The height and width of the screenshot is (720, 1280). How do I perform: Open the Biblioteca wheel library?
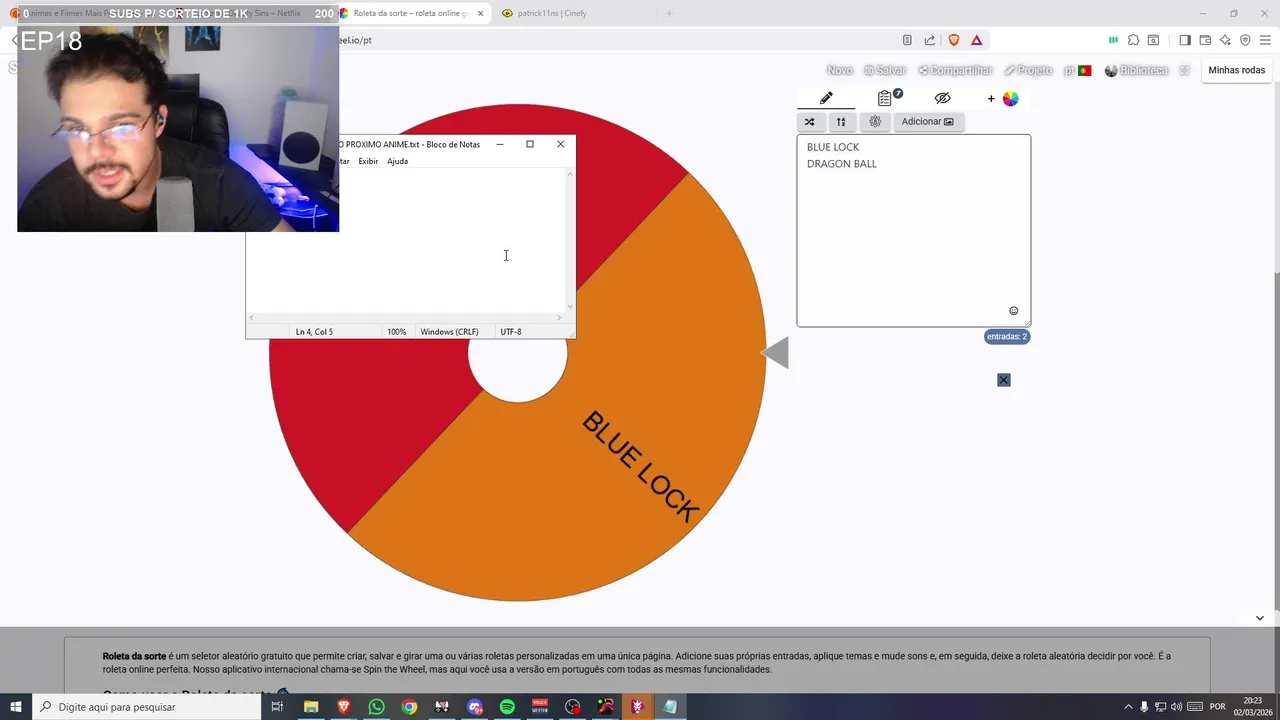pyautogui.click(x=1136, y=70)
